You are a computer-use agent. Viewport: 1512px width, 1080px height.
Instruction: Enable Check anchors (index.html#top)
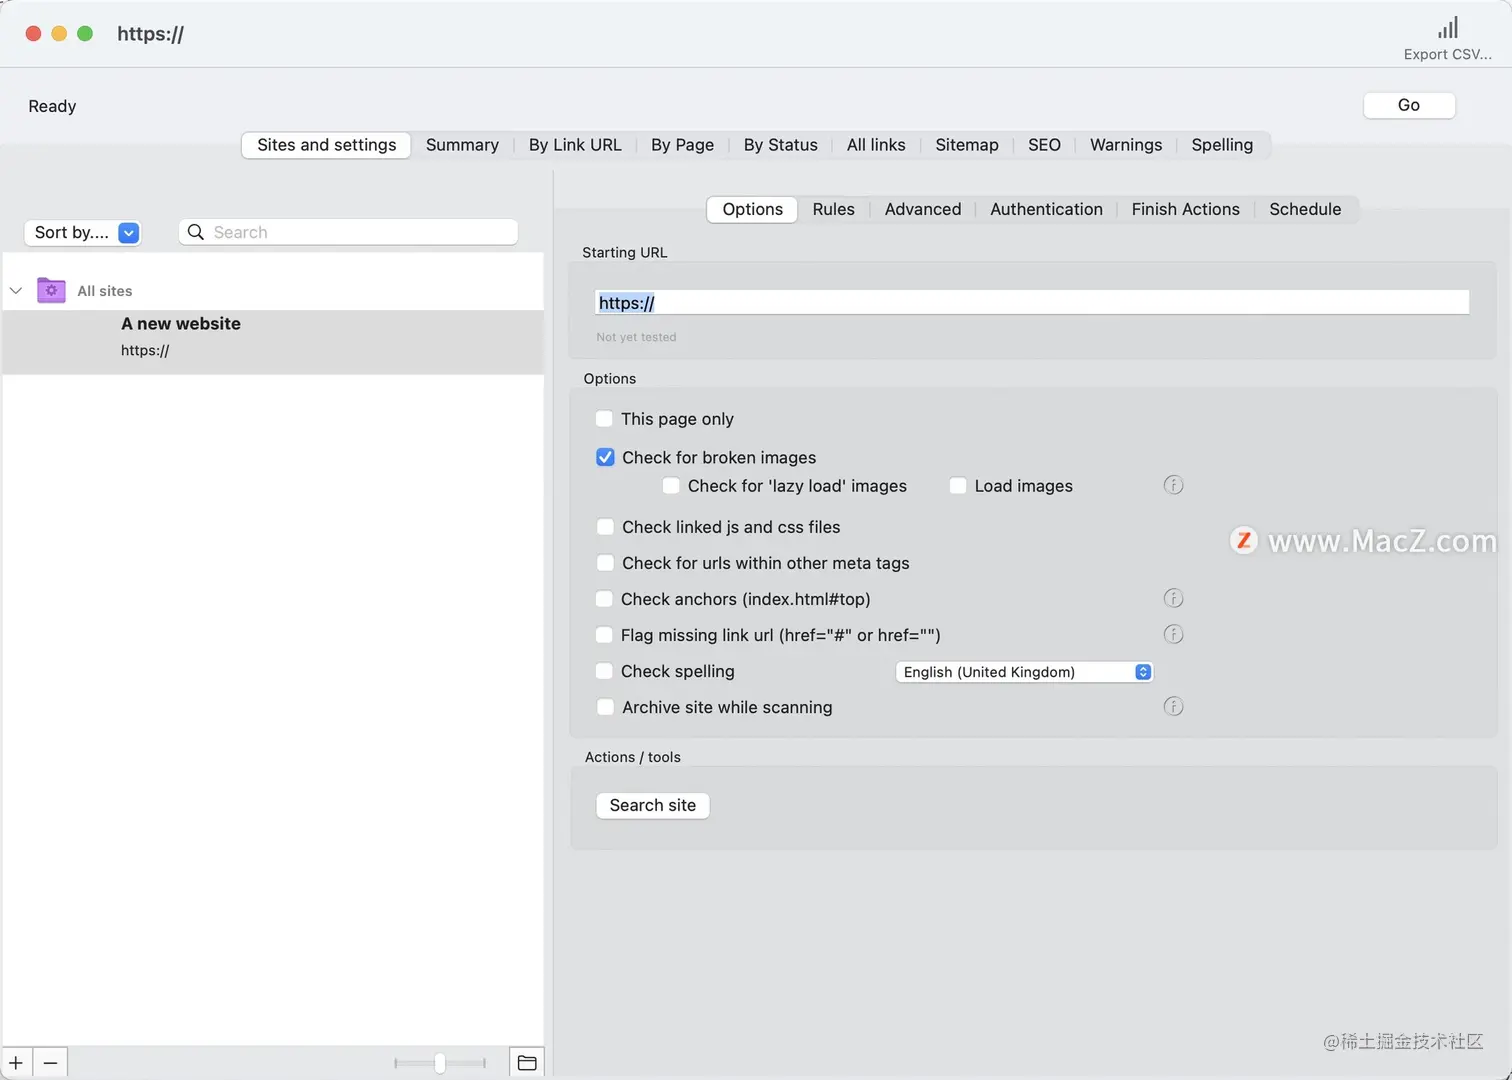click(x=604, y=599)
